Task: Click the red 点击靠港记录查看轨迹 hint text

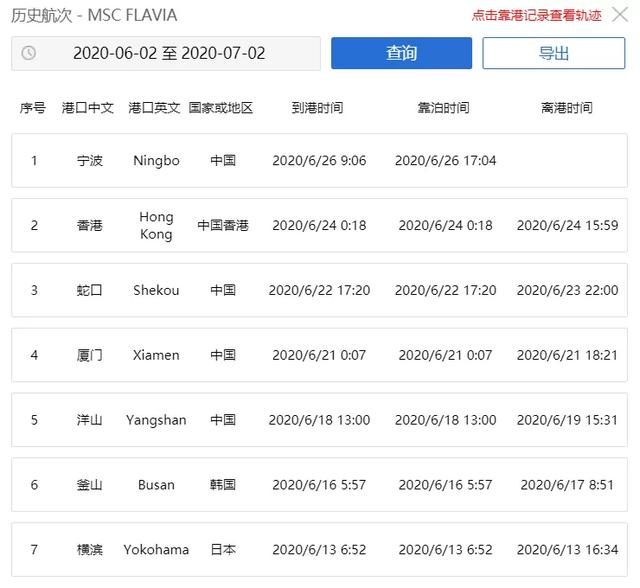Action: [537, 16]
